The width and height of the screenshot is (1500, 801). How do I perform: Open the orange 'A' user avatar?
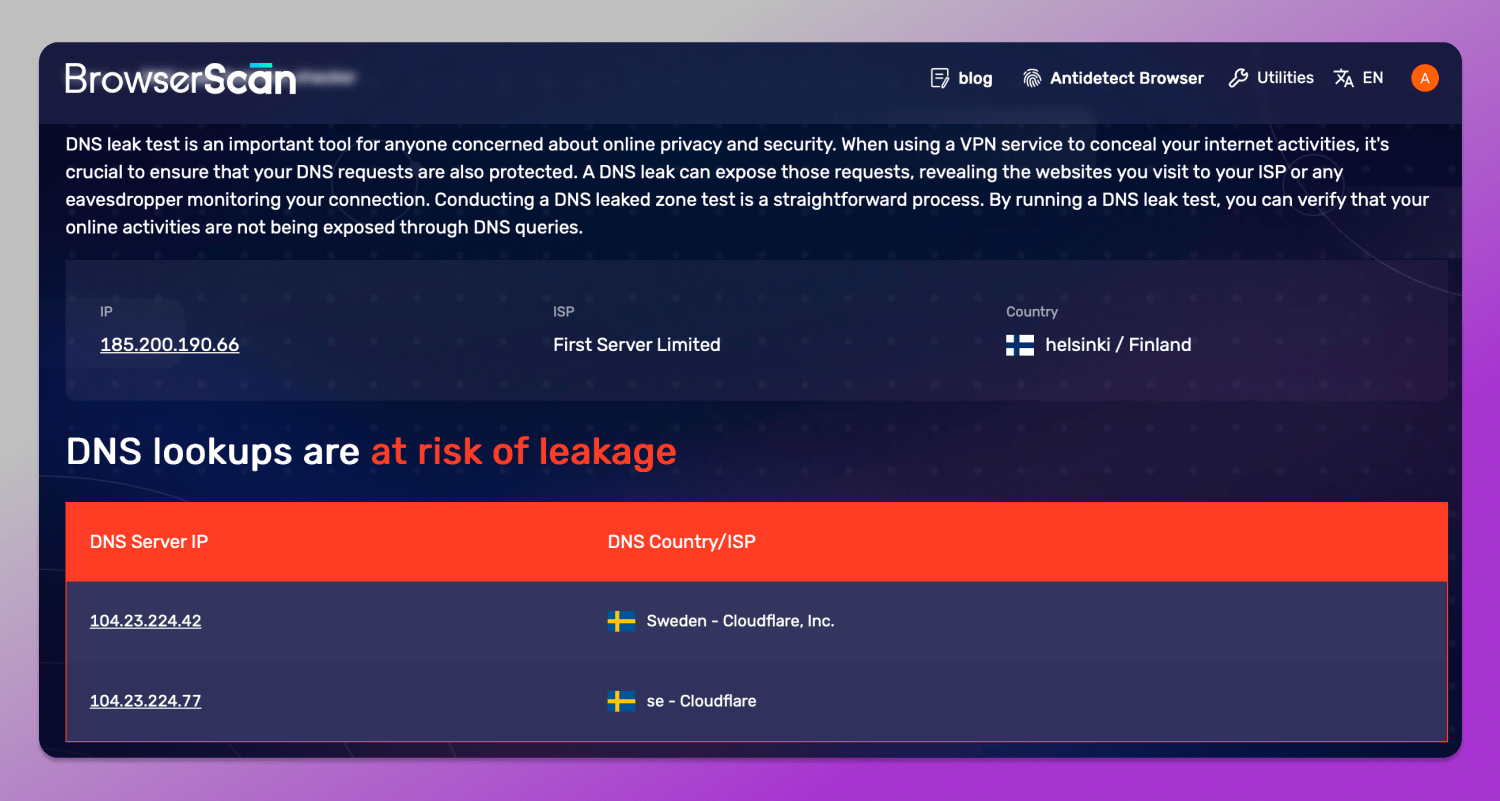1424,78
